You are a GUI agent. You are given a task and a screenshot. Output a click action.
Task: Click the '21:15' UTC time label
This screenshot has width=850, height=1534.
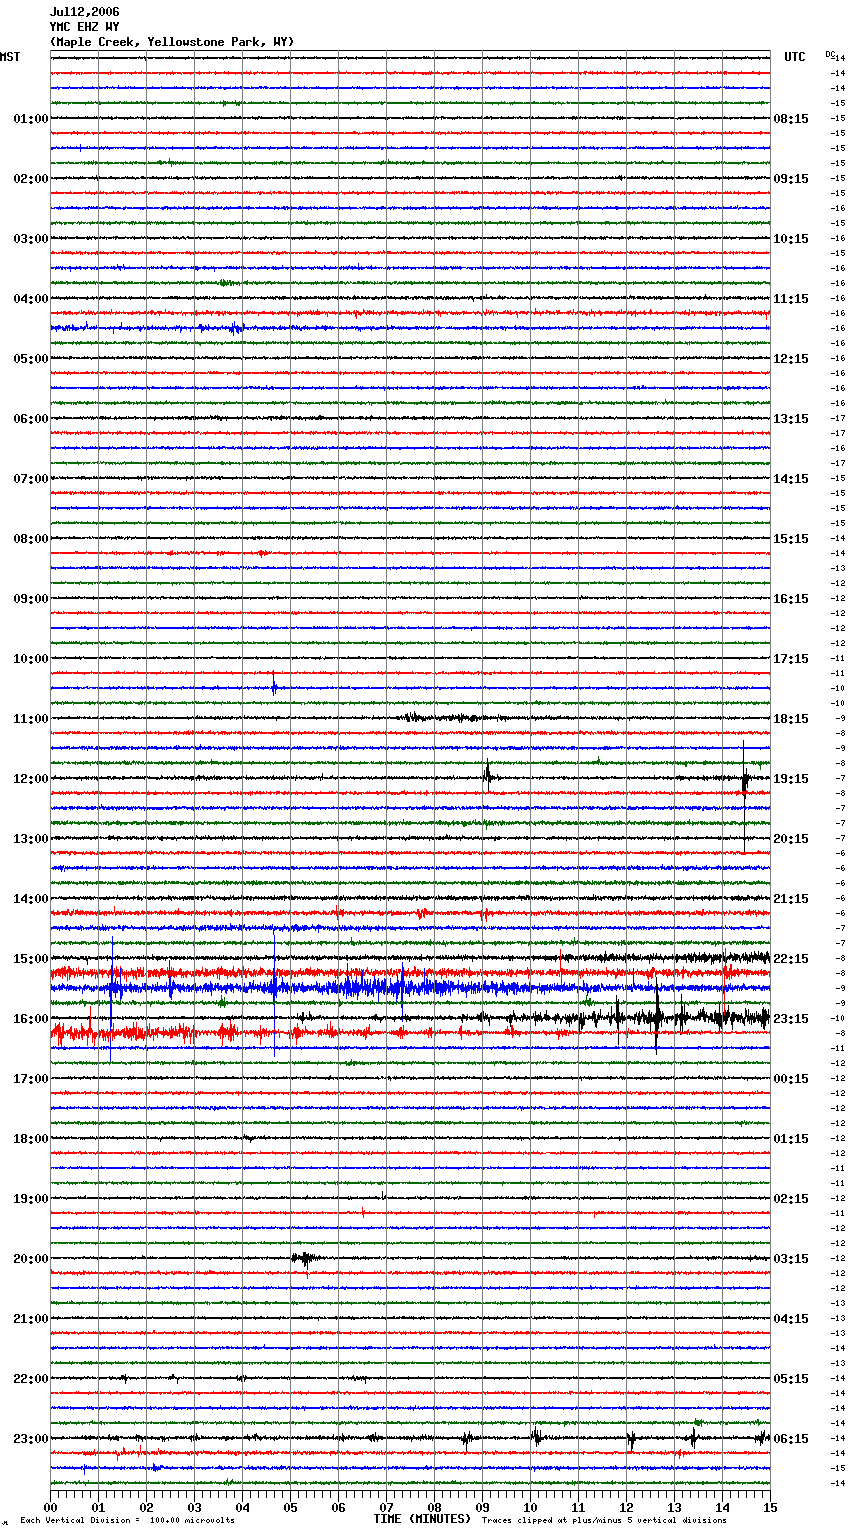pyautogui.click(x=791, y=899)
